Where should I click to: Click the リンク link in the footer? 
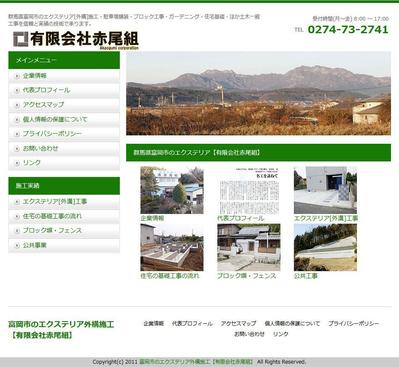tap(281, 334)
